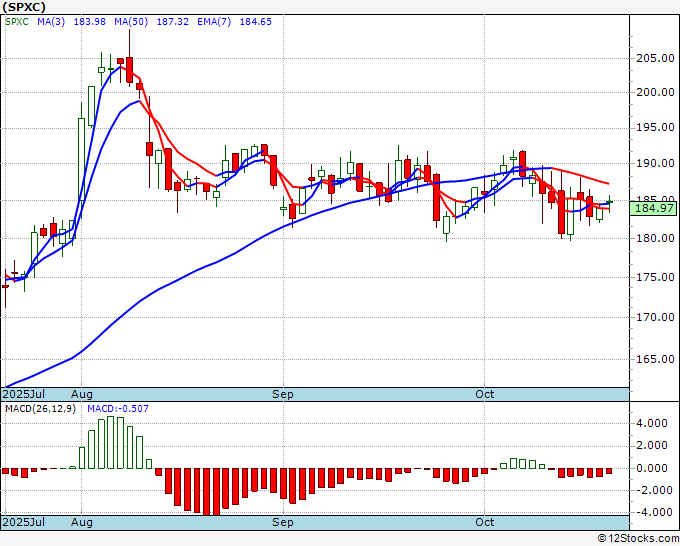This screenshot has height=546, width=680.
Task: Click the 2025Jul label on MACD axis
Action: (24, 522)
